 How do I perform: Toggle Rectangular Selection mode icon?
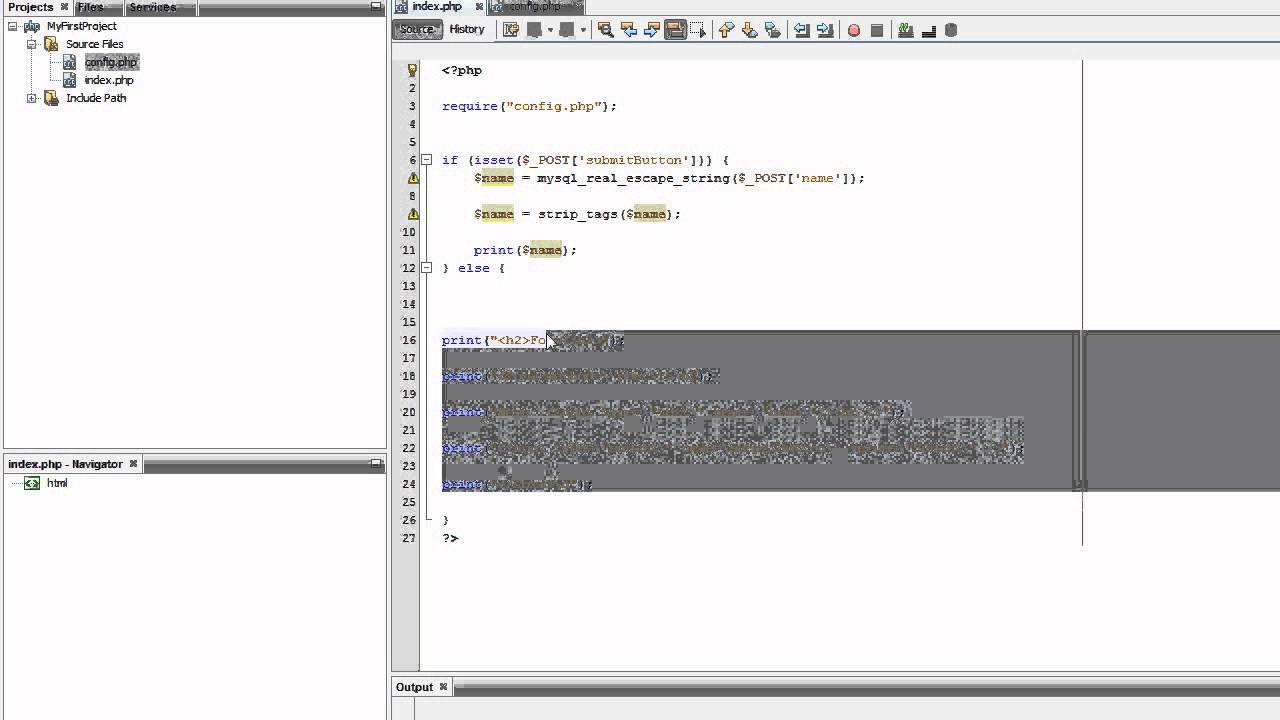tap(698, 30)
